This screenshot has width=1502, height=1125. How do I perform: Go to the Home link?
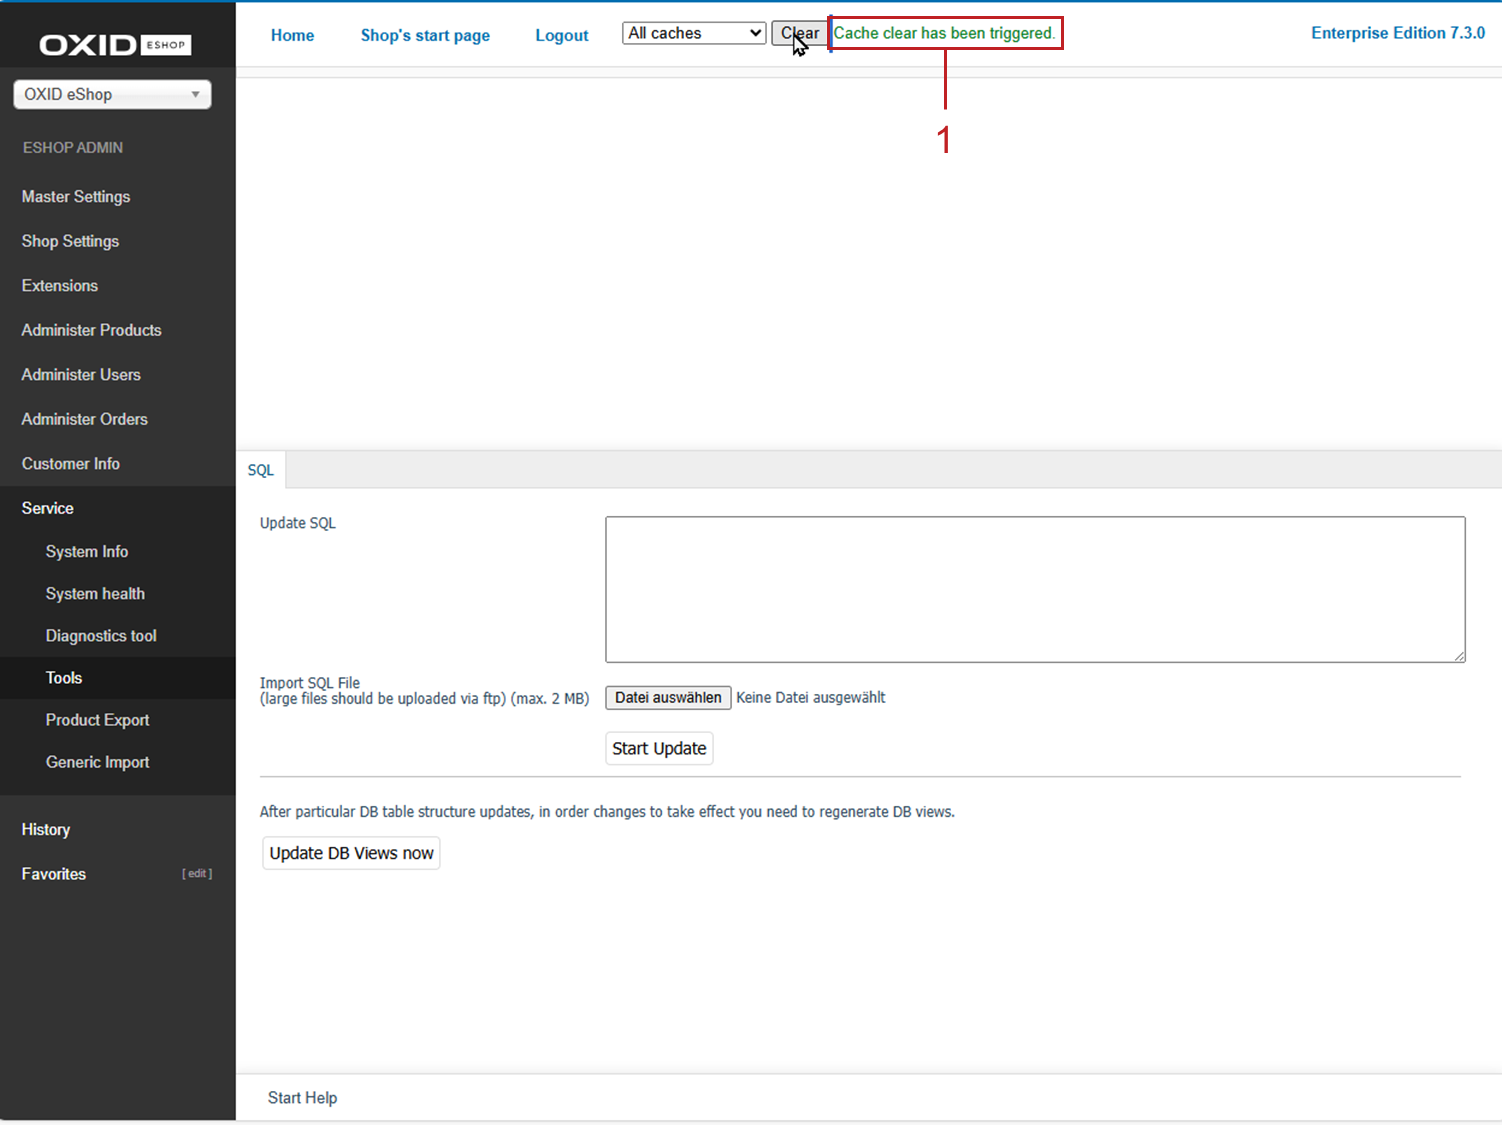(292, 35)
